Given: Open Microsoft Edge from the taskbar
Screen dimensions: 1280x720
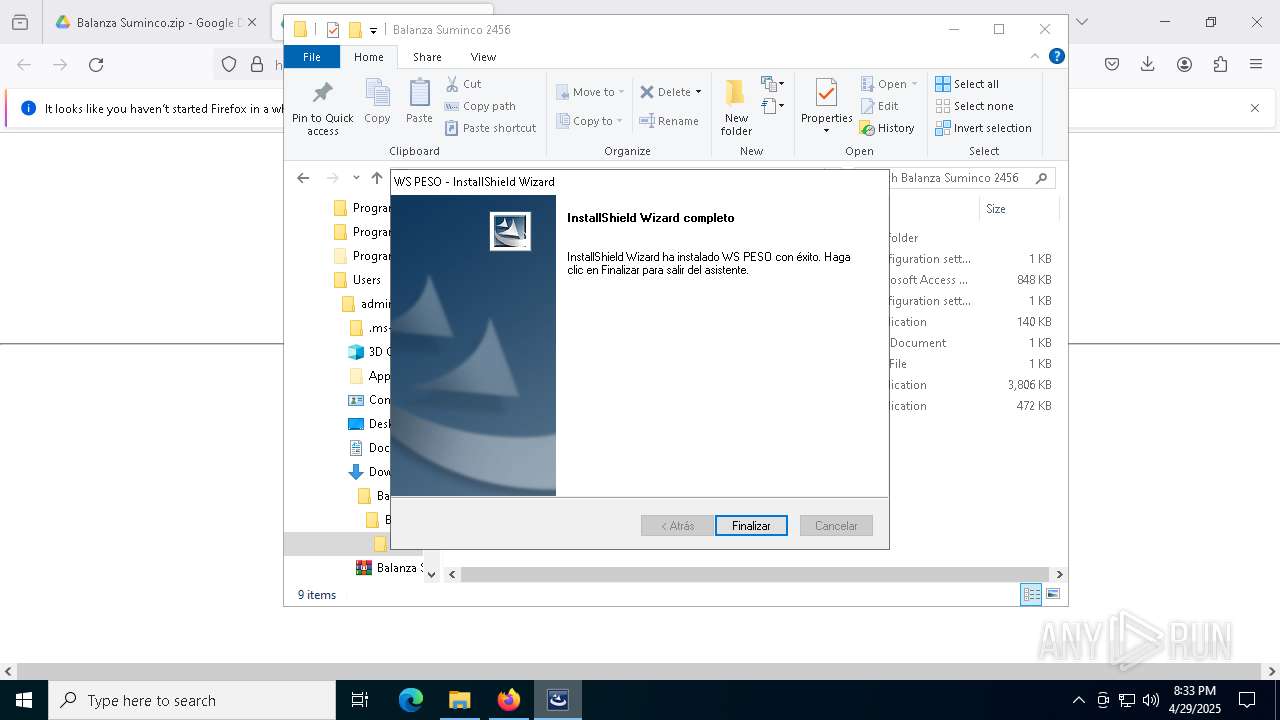Looking at the screenshot, I should [411, 700].
